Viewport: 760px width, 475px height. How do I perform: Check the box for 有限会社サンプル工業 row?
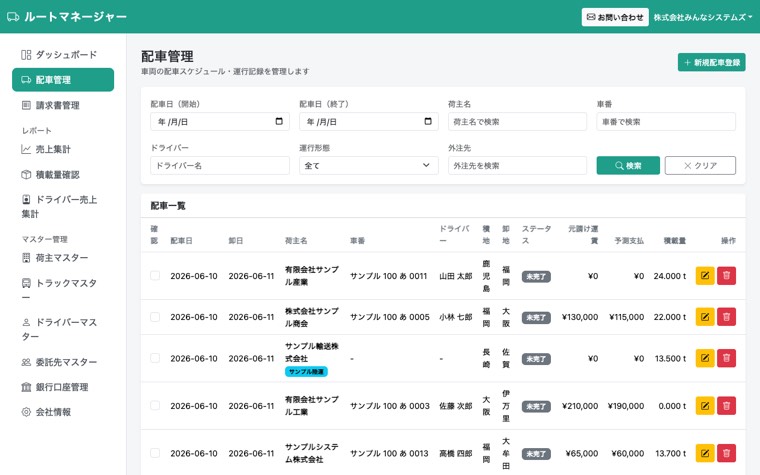(155, 405)
